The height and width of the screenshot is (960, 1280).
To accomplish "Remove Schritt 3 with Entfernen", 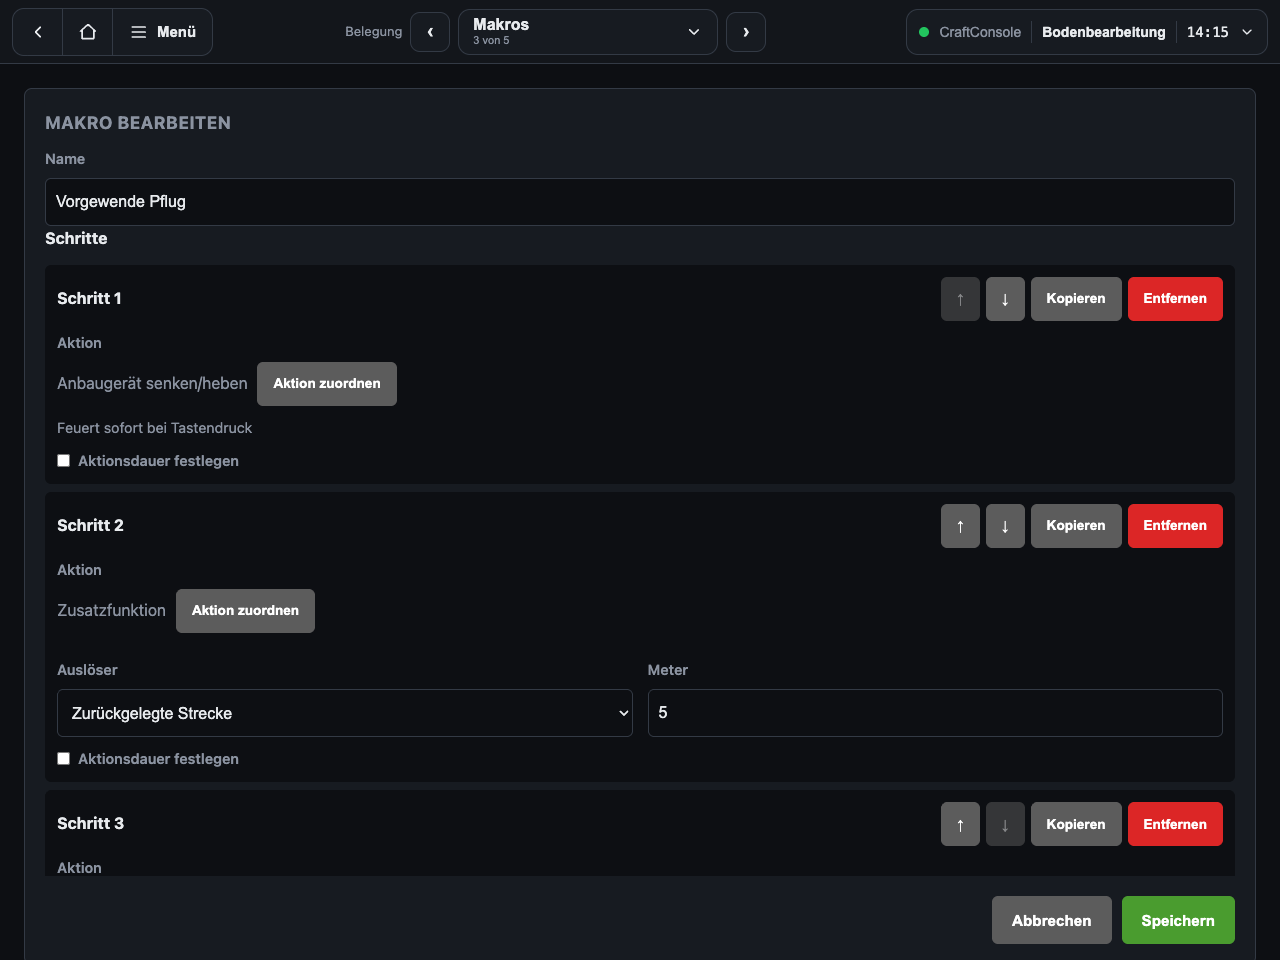I will (1175, 824).
